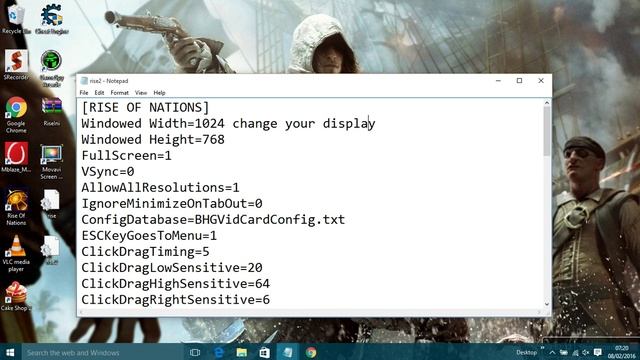
Task: Click the Notepad vertical scrollbar thumb
Action: pyautogui.click(x=547, y=131)
